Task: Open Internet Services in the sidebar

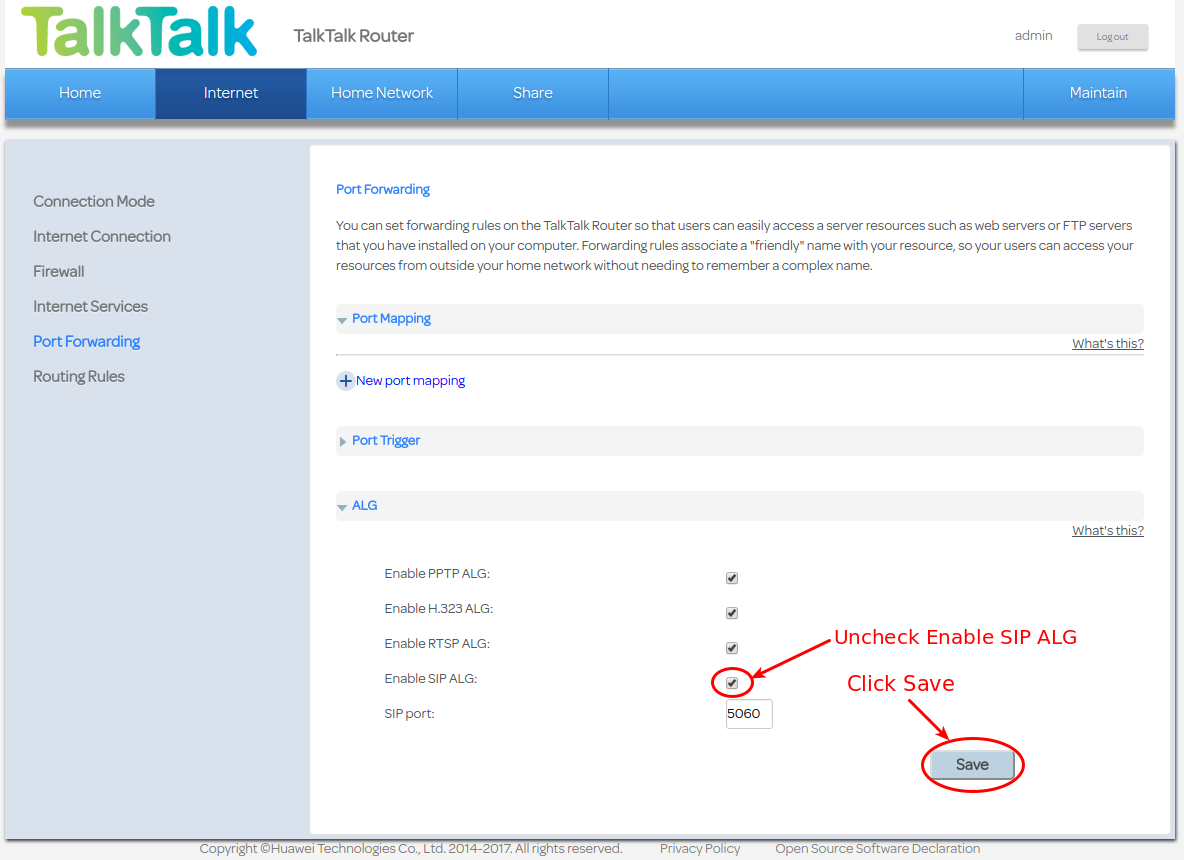Action: (x=91, y=307)
